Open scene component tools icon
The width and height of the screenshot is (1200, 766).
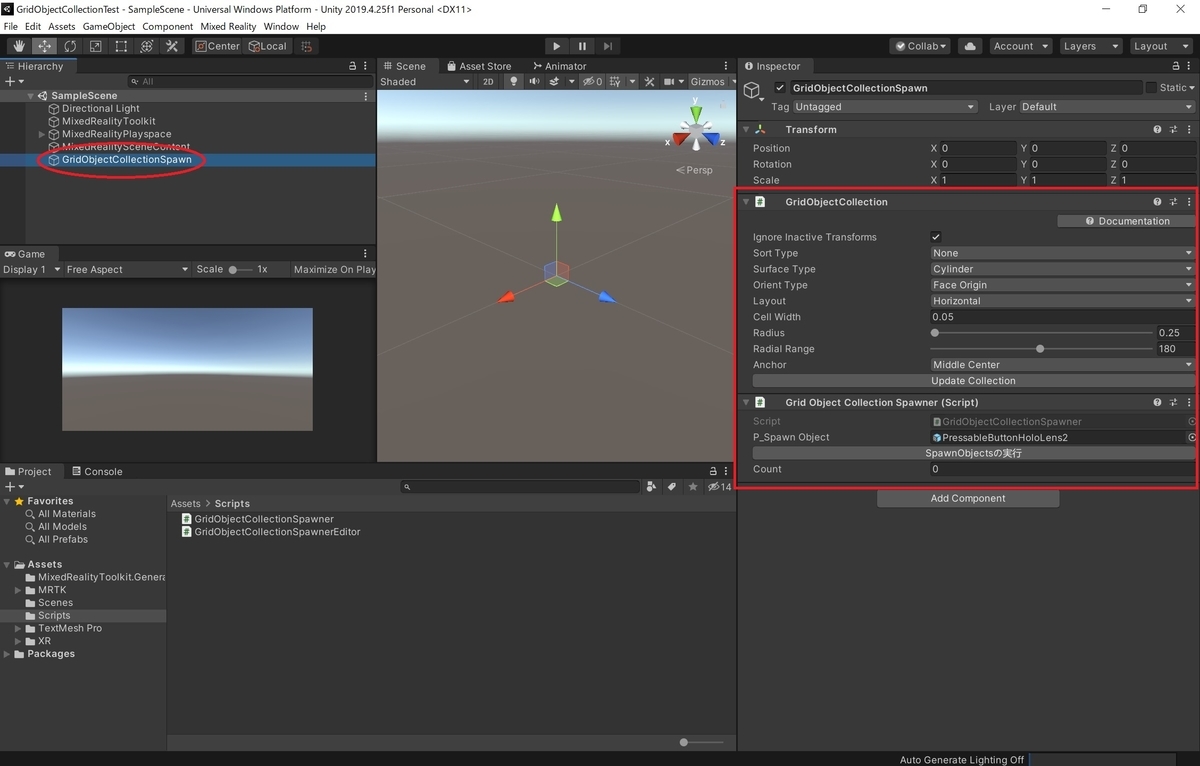point(649,82)
